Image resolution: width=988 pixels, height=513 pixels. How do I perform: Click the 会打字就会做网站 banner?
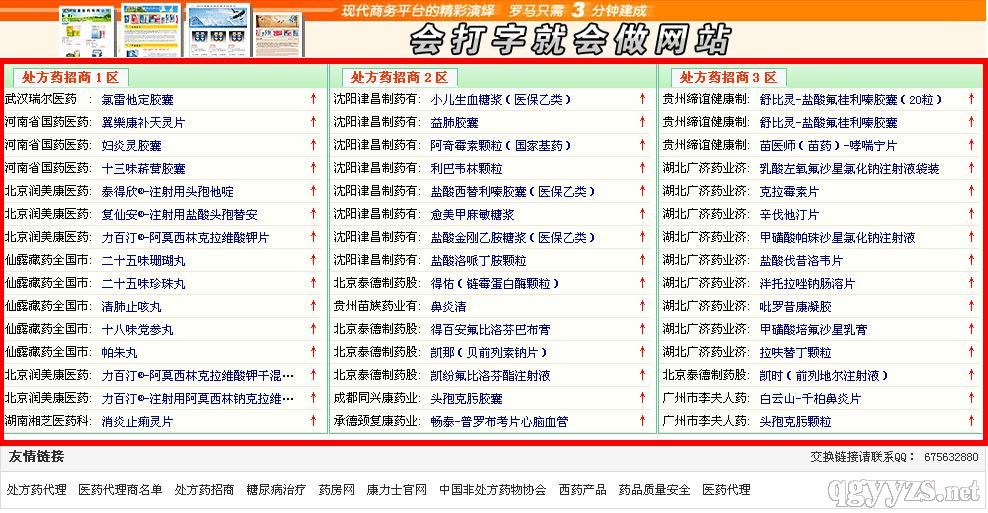coord(568,40)
